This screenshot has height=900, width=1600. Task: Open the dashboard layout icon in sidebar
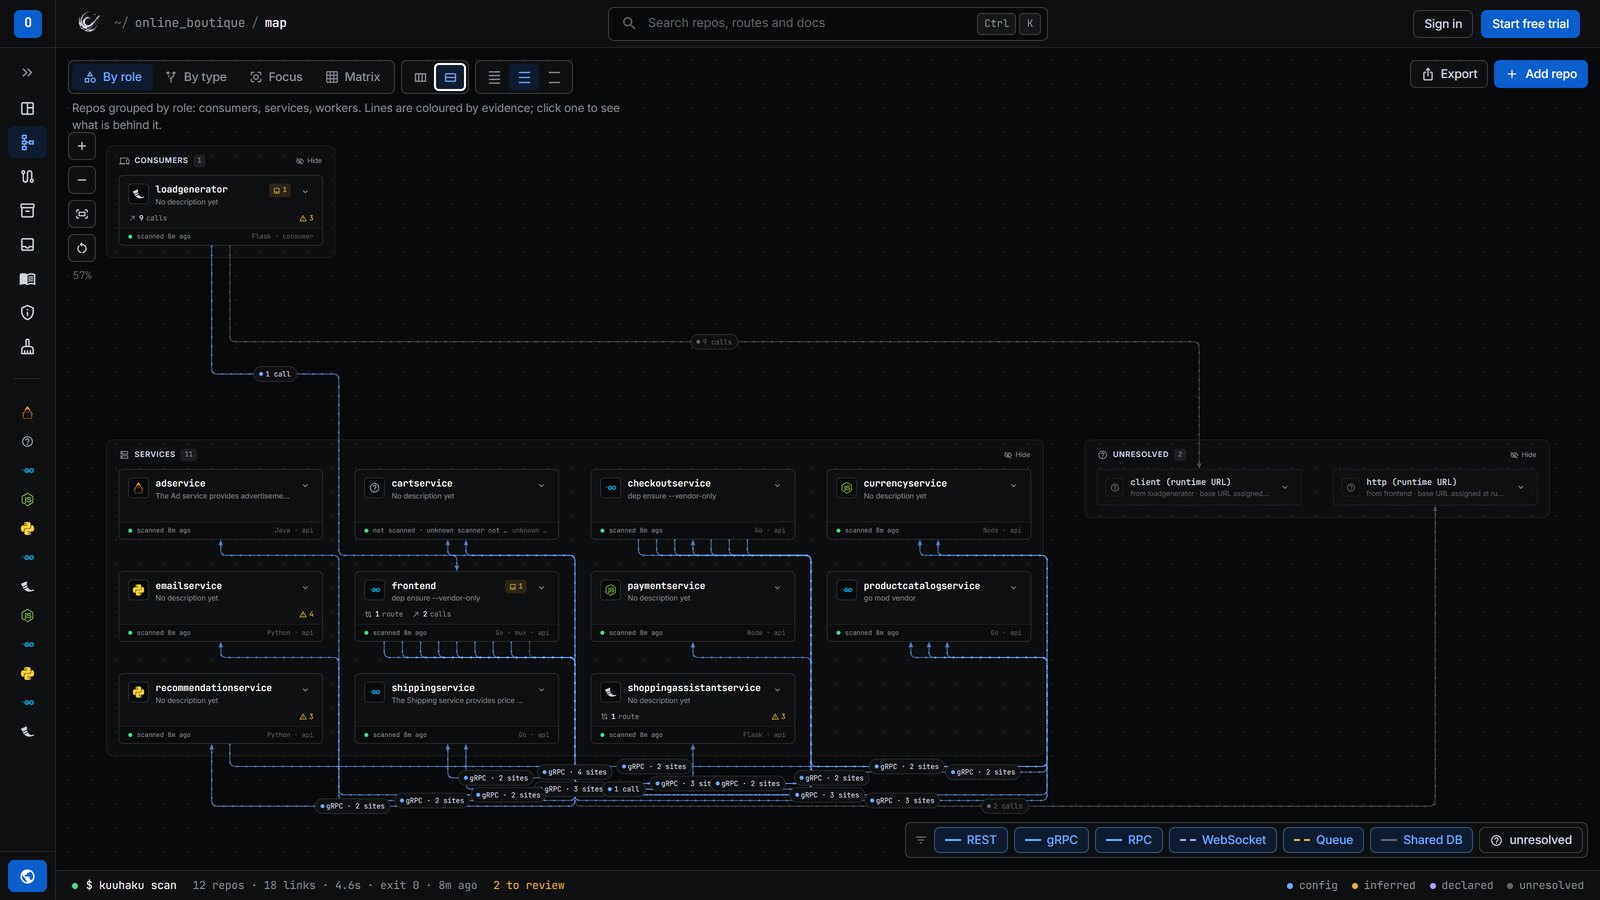27,108
